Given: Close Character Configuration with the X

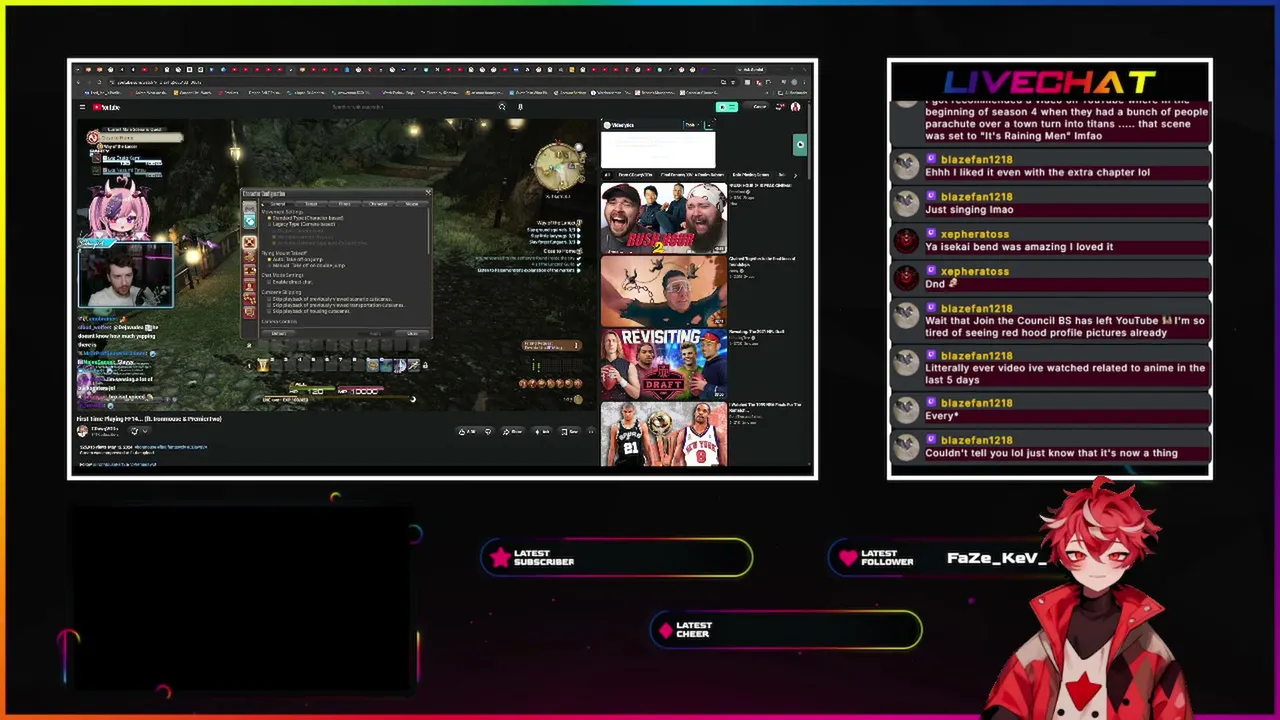Looking at the screenshot, I should click(x=427, y=193).
